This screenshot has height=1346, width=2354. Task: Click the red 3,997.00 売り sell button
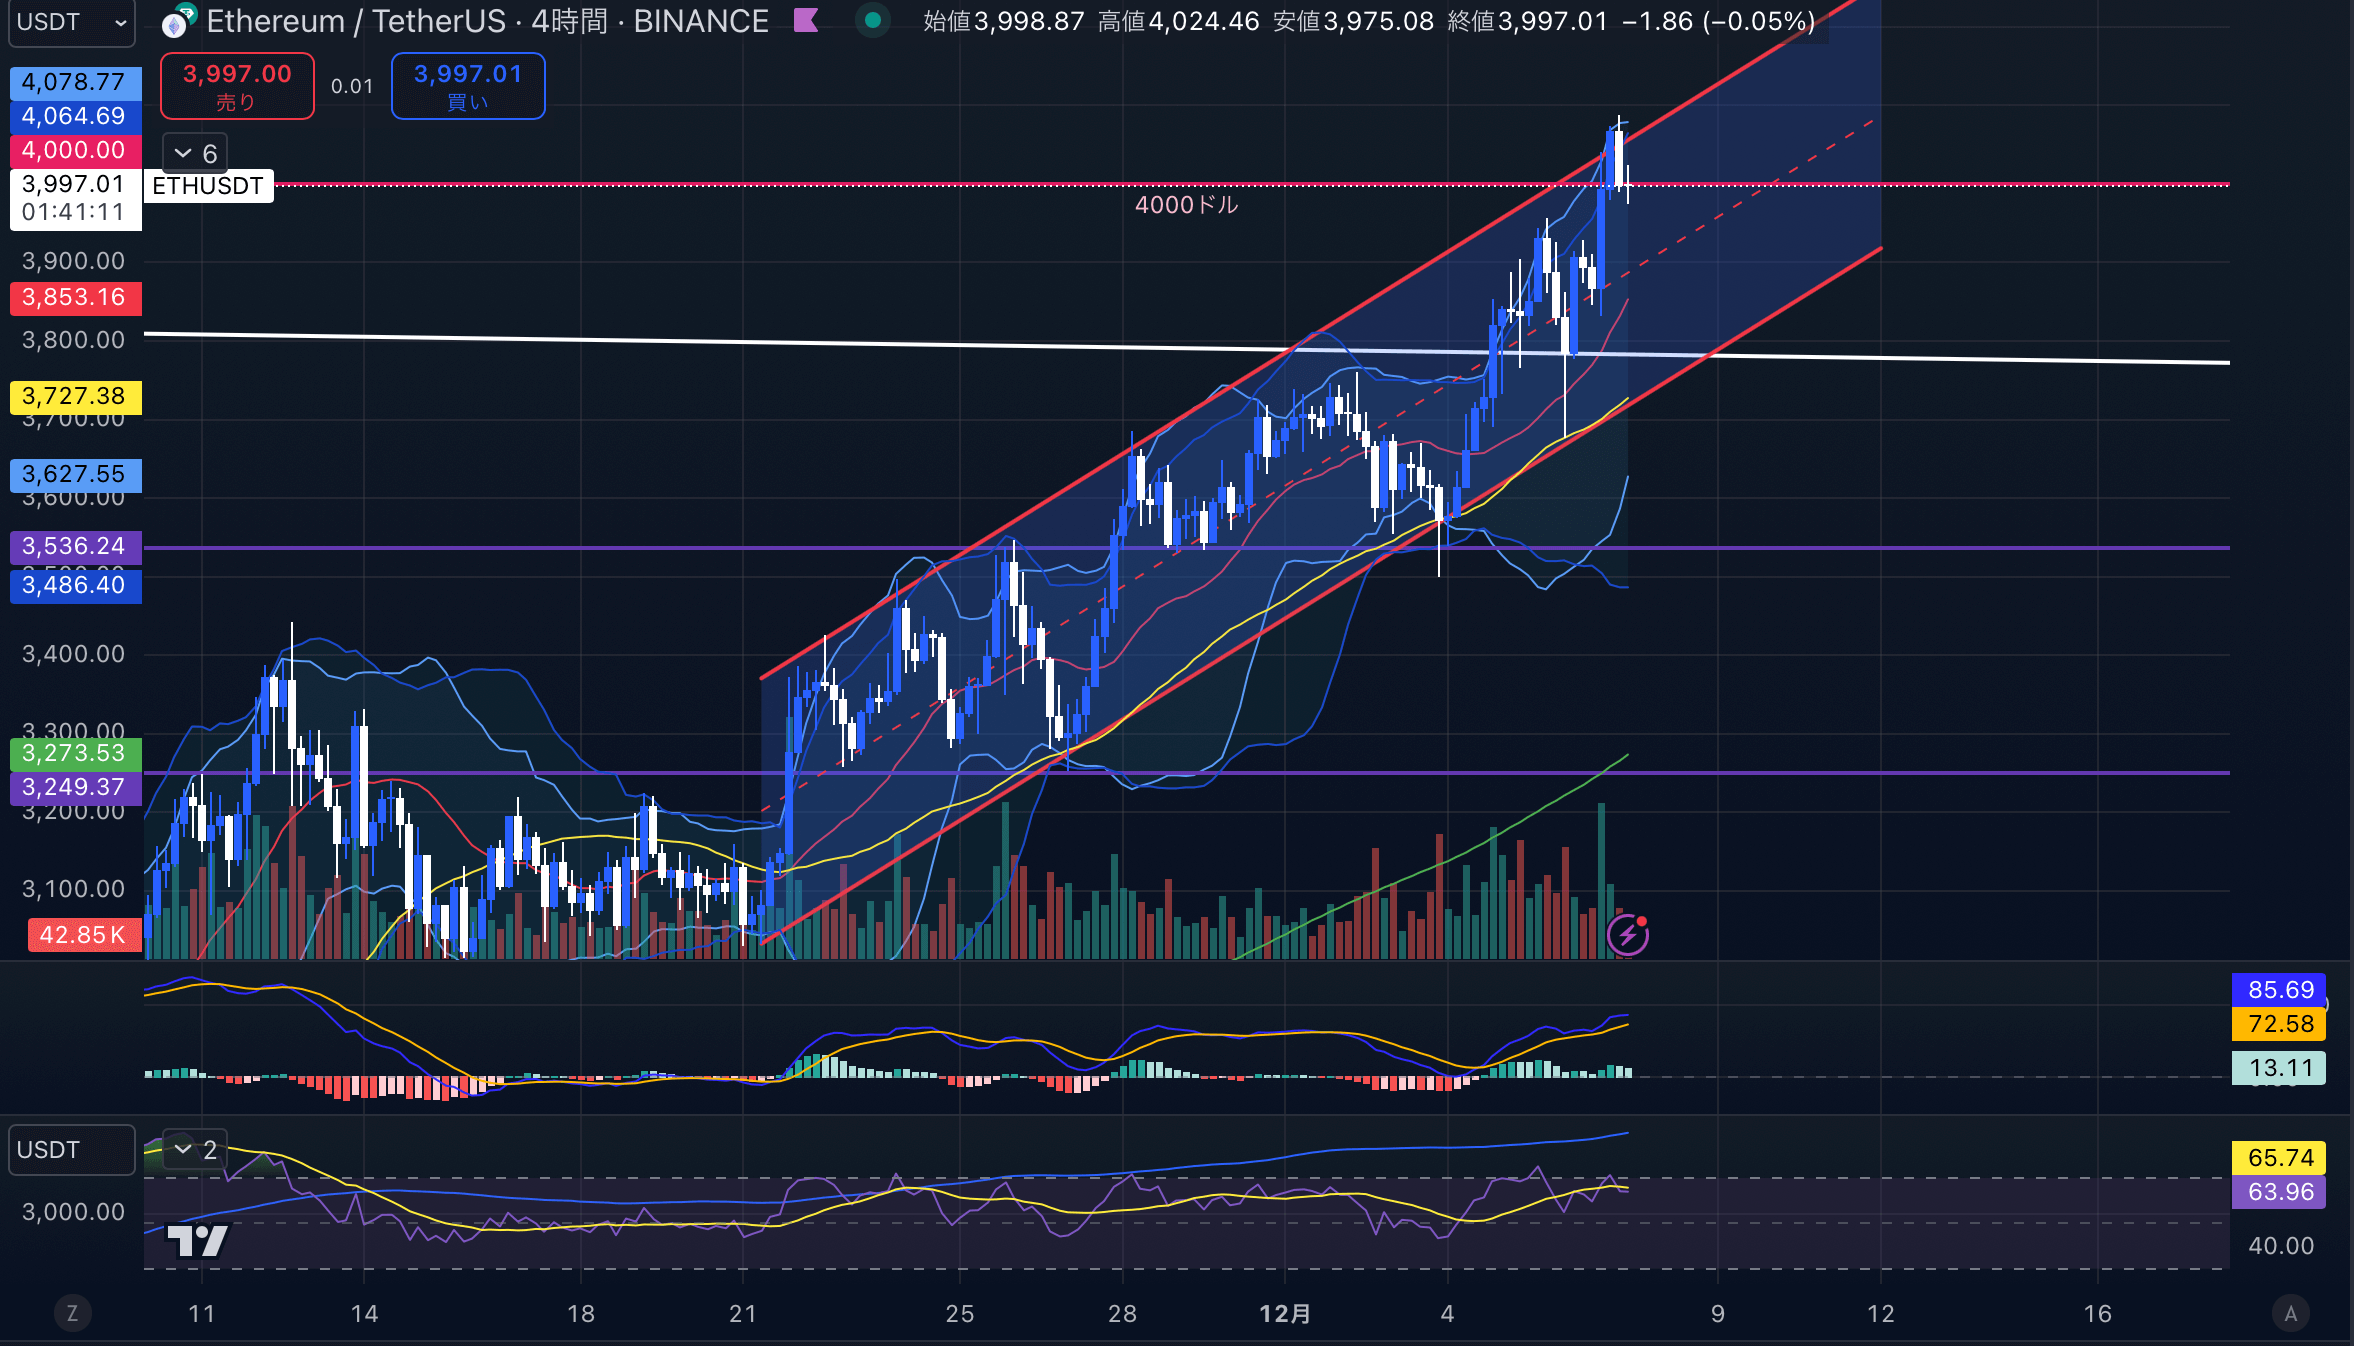[x=237, y=86]
